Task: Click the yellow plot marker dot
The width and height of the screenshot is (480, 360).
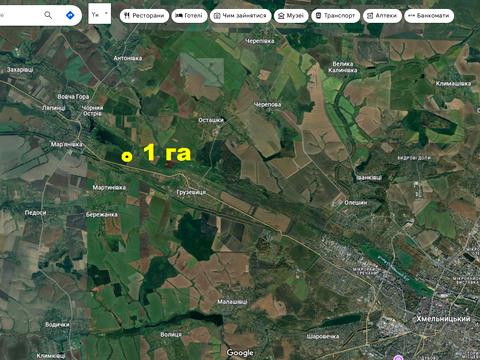Action: coord(127,157)
